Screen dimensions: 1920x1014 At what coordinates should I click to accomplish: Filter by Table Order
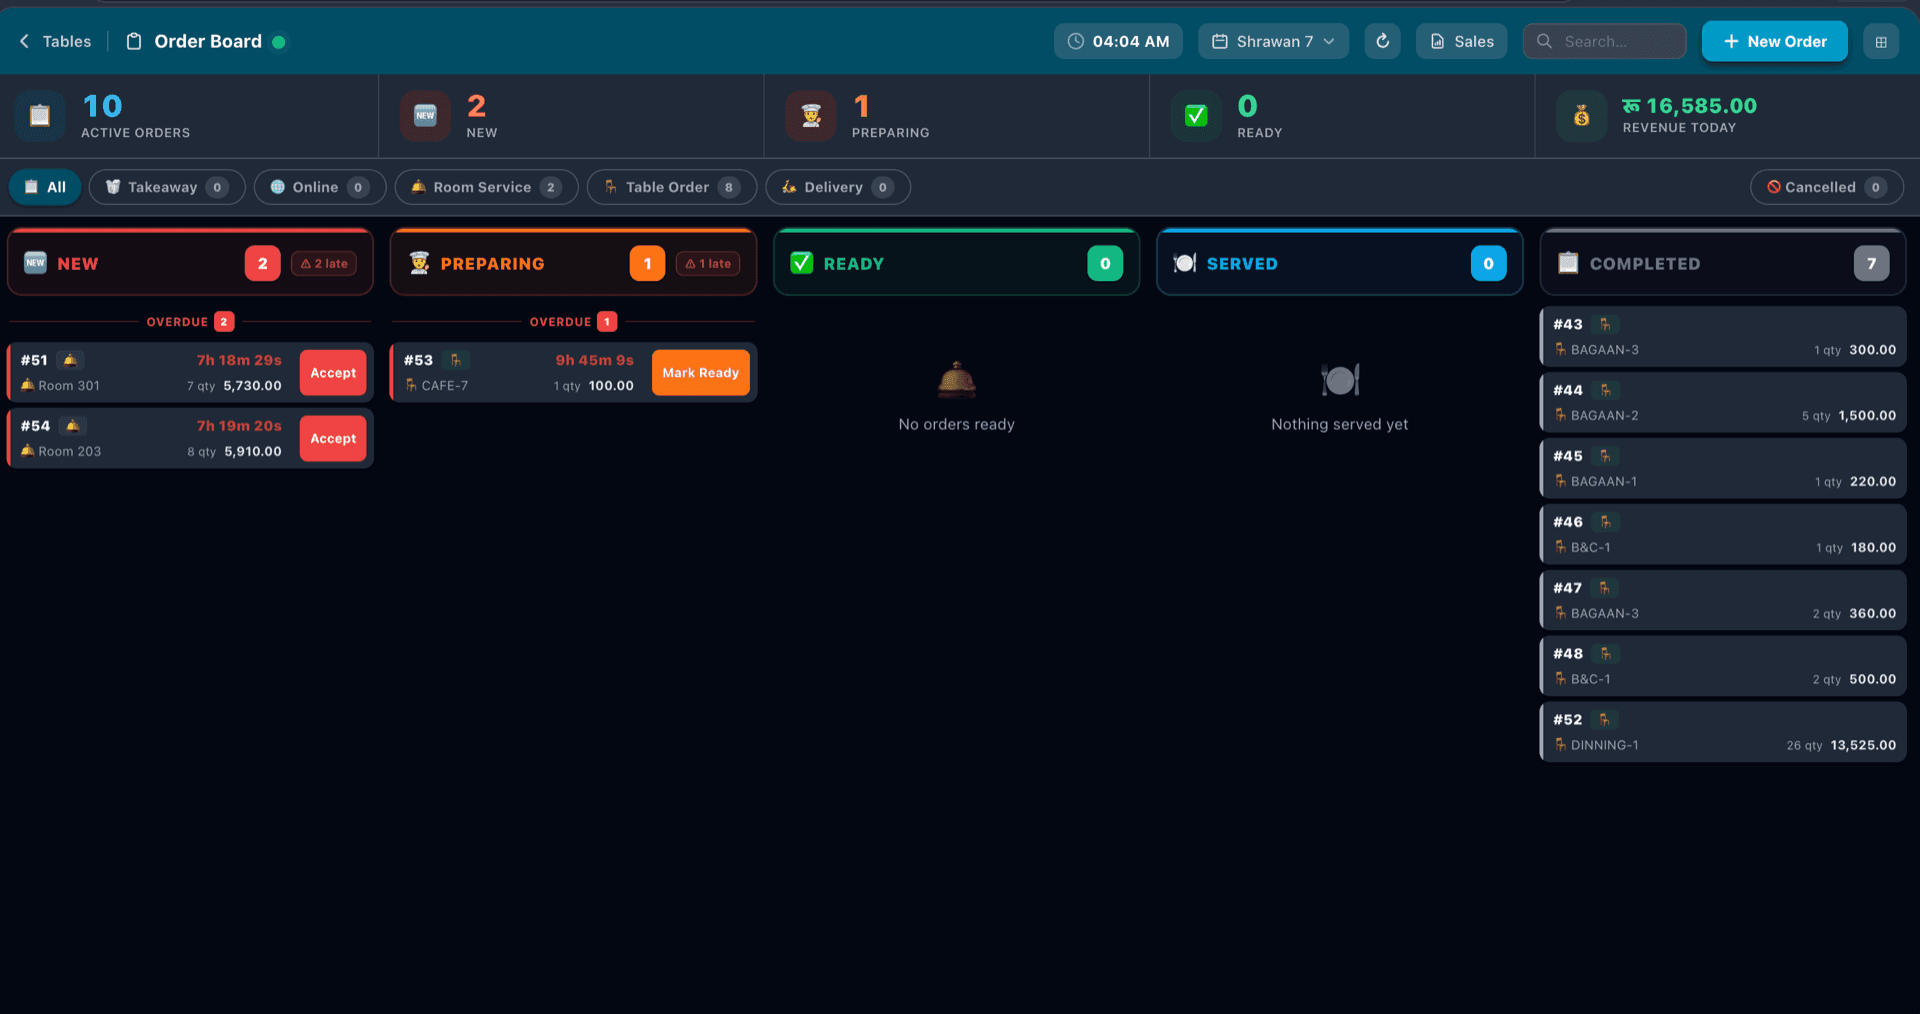[672, 187]
